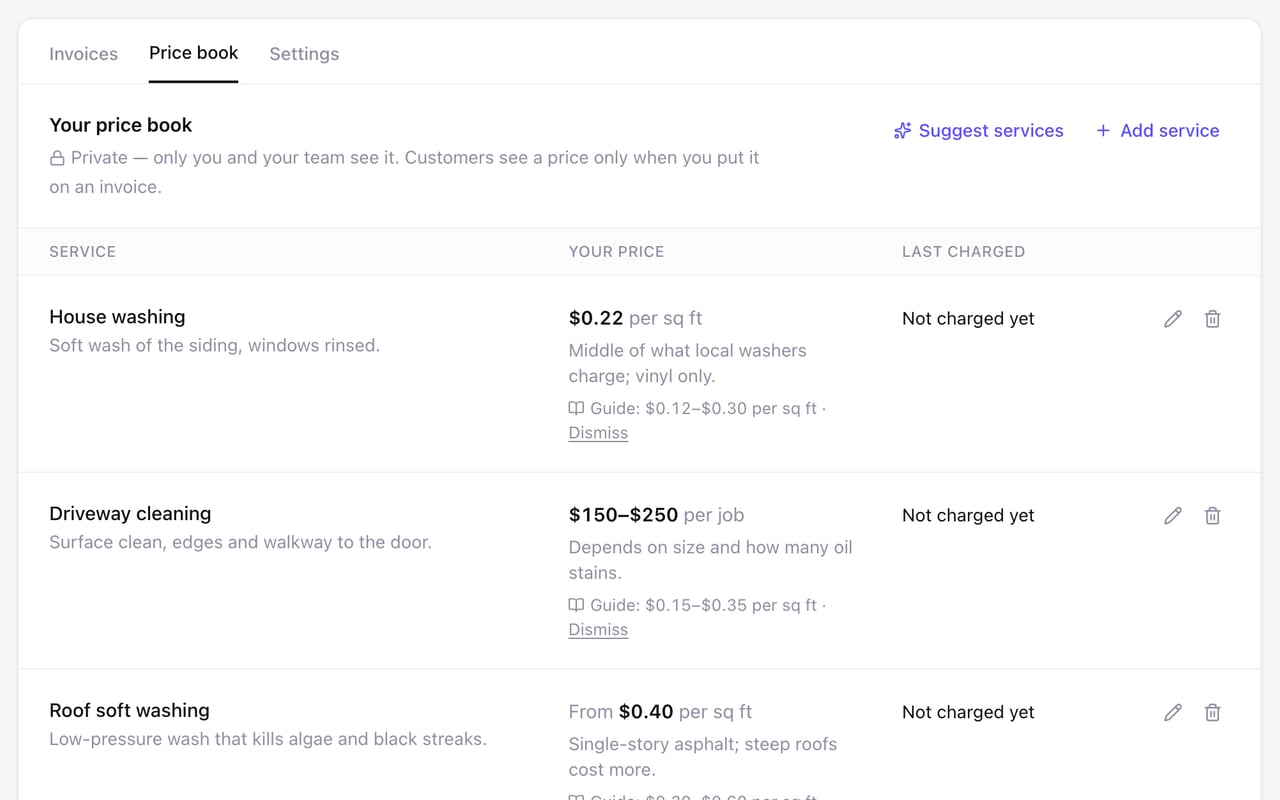This screenshot has width=1280, height=800.
Task: Open the Settings tab
Action: [304, 54]
